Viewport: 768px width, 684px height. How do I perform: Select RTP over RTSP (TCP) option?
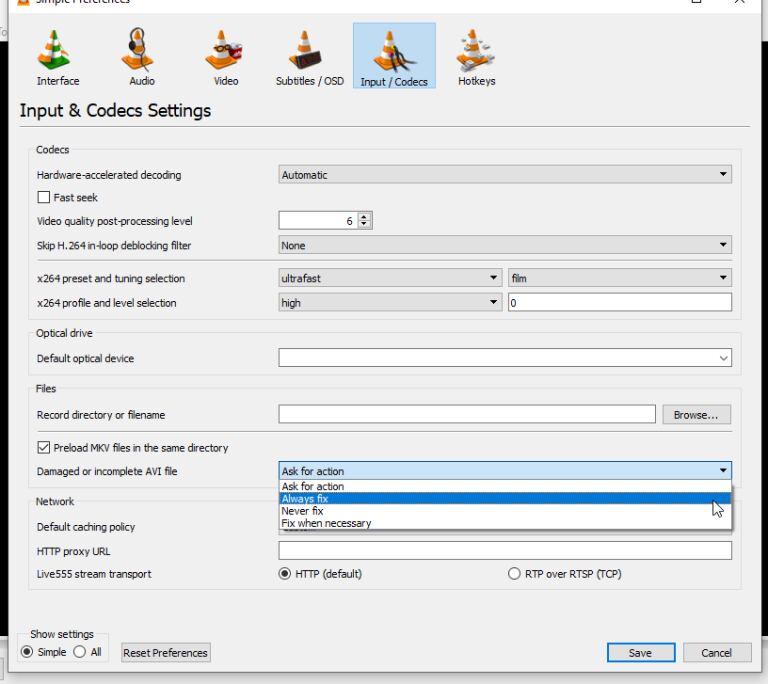tap(515, 574)
